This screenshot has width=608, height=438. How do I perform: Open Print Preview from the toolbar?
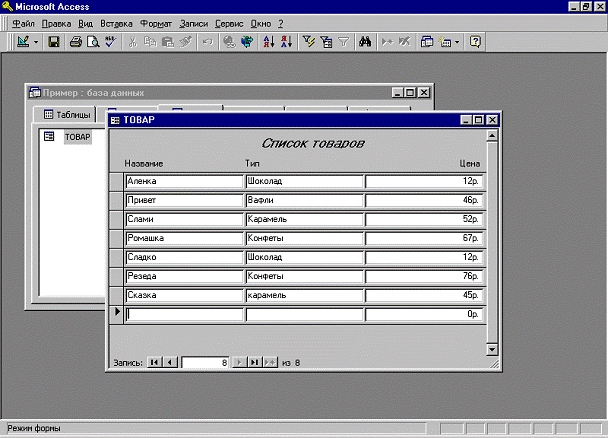[x=92, y=42]
